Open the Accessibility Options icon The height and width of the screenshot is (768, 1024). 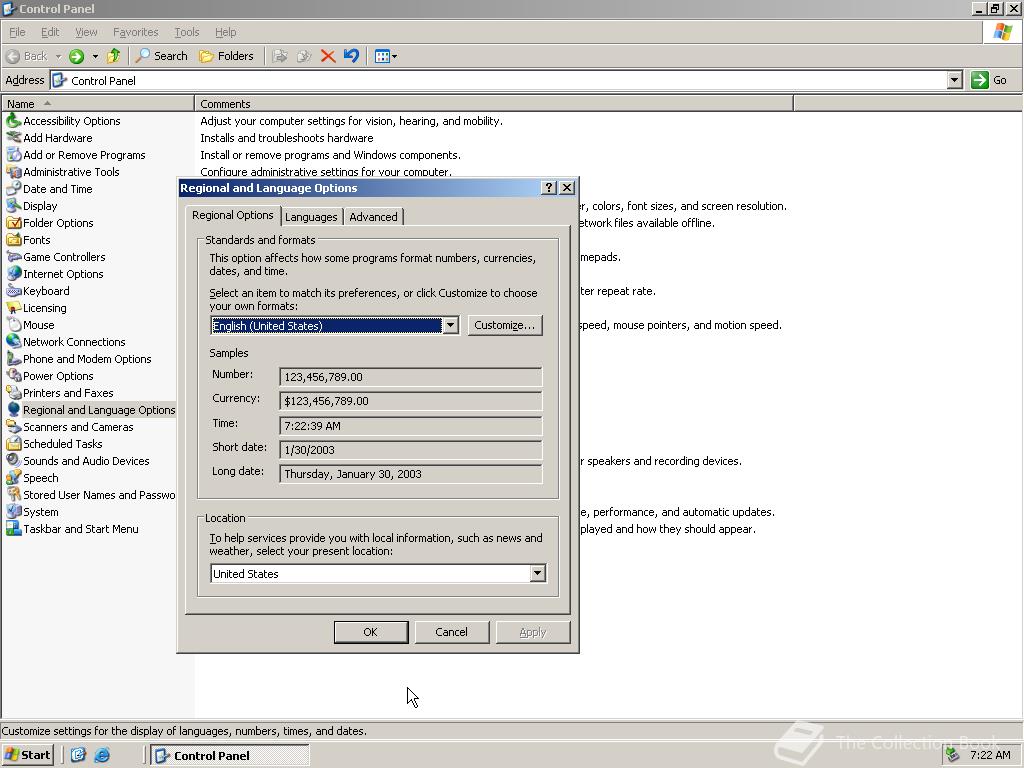pos(13,121)
